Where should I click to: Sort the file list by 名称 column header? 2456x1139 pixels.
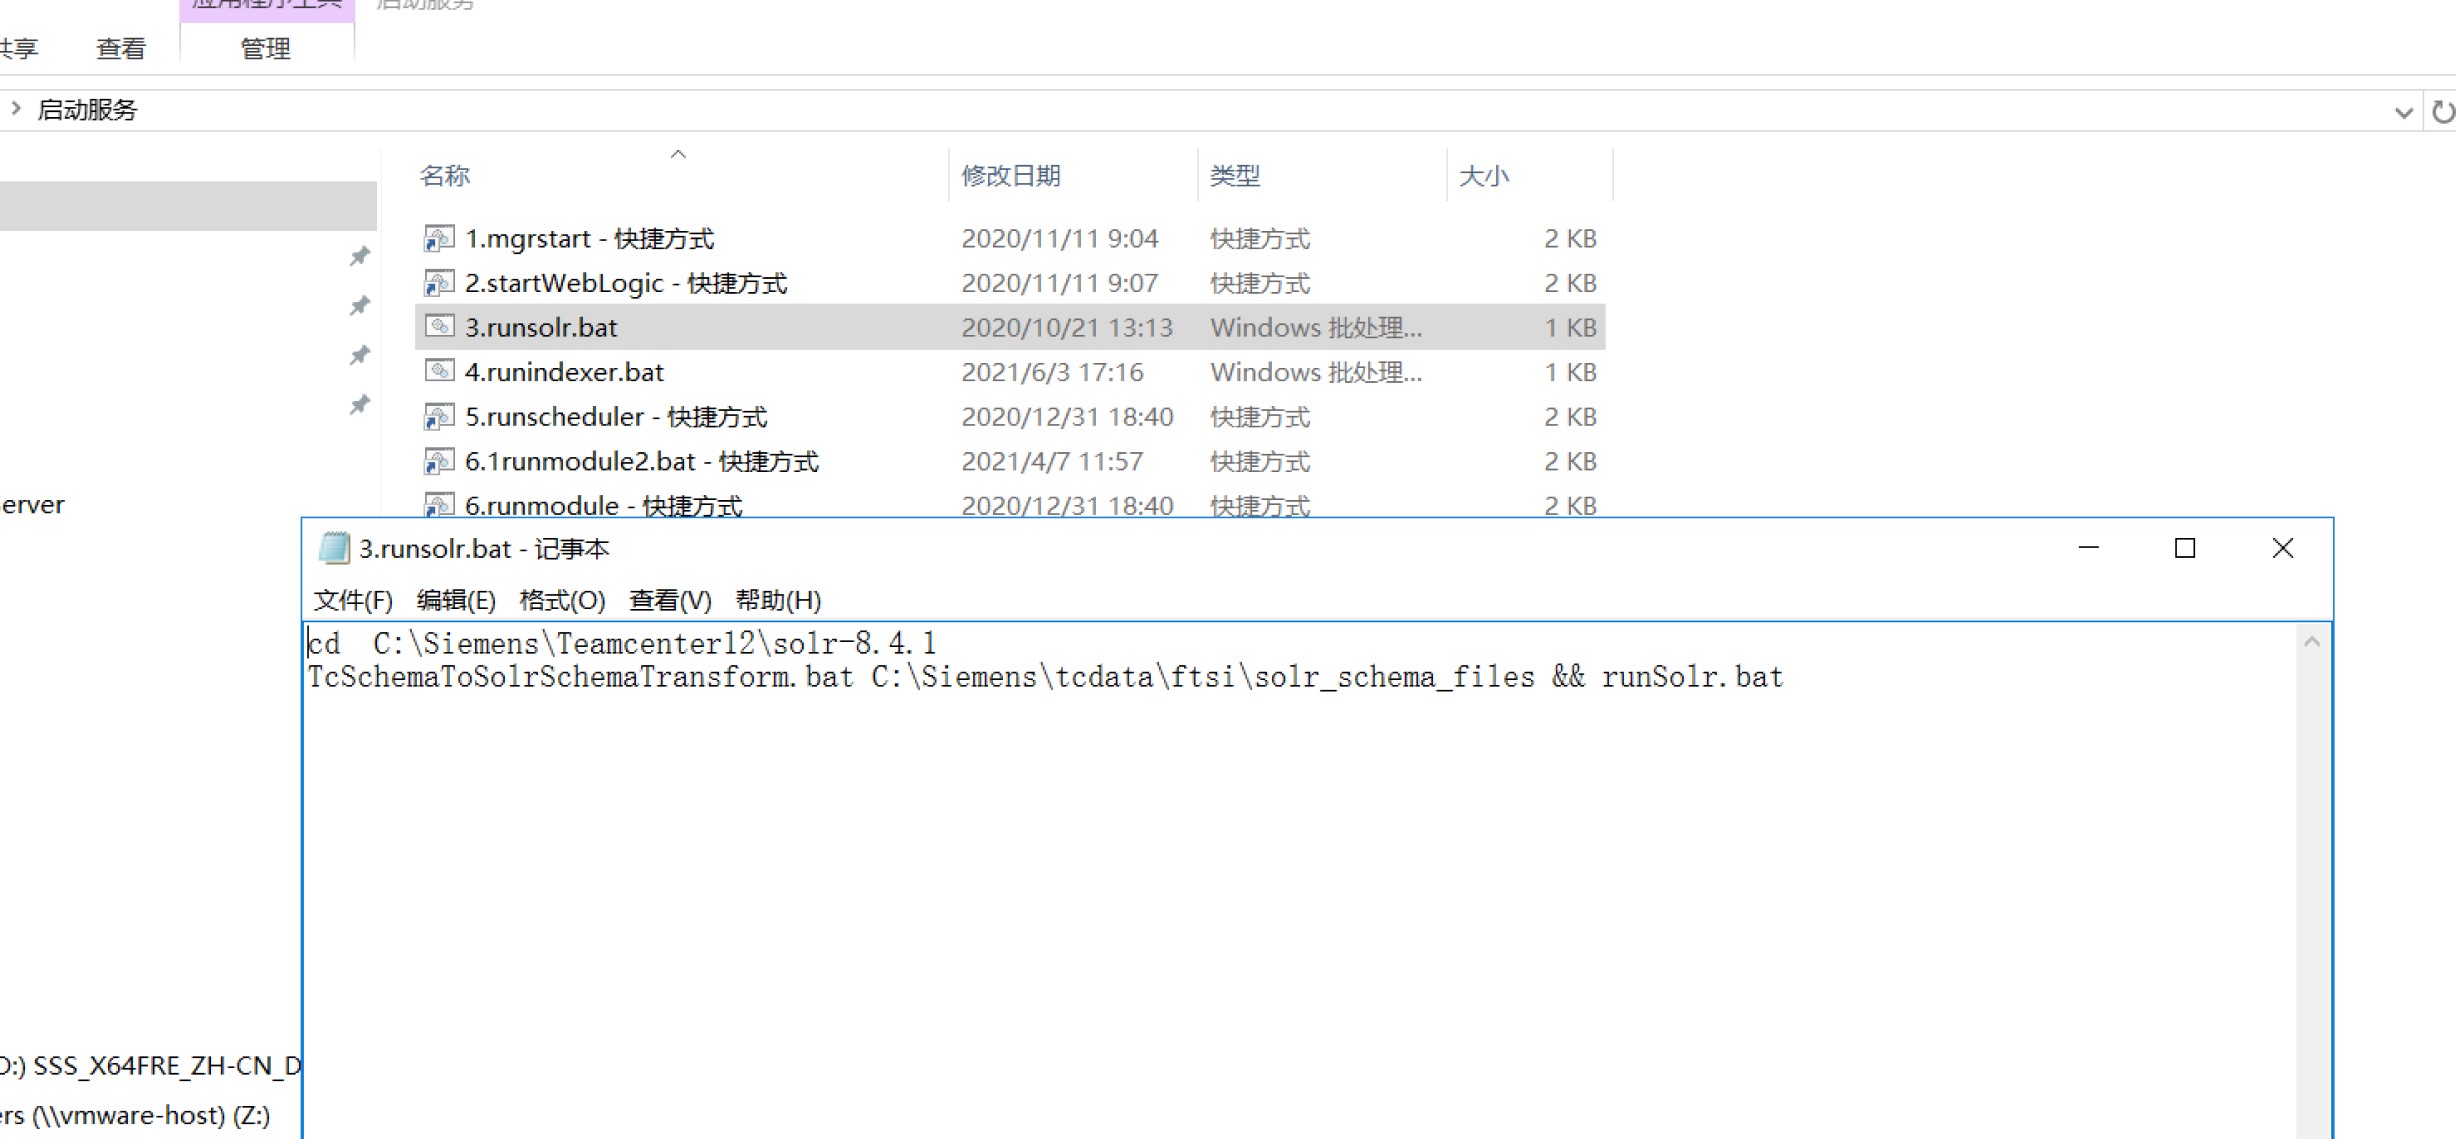[x=446, y=176]
